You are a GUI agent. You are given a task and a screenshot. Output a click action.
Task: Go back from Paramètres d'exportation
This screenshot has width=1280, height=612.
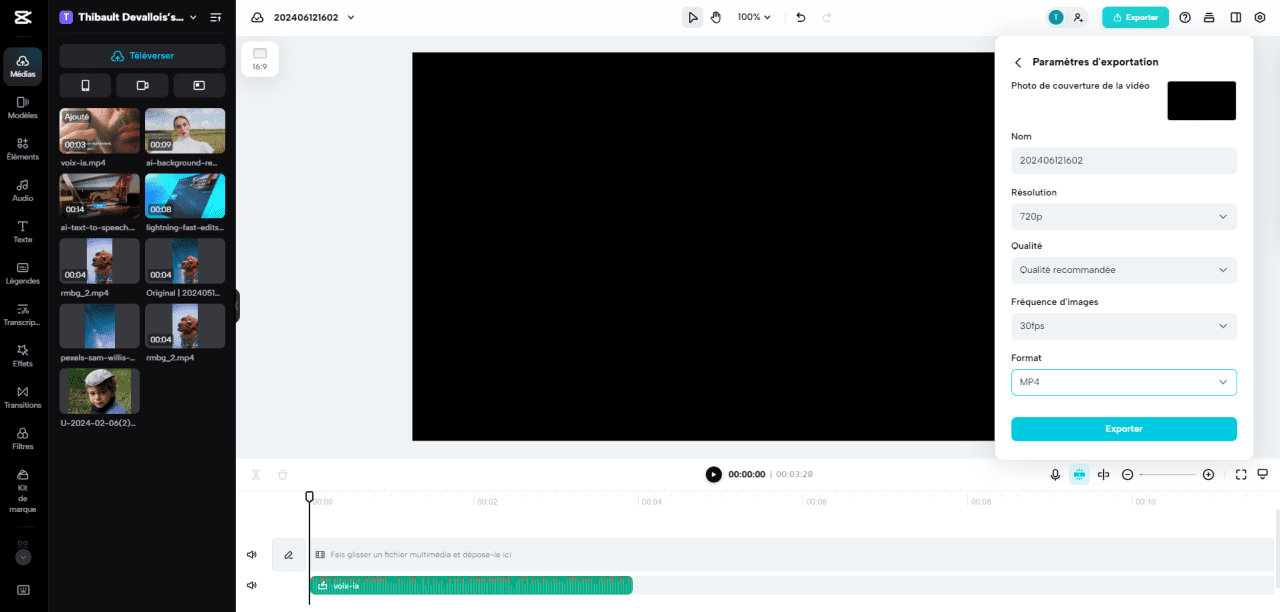click(1018, 62)
